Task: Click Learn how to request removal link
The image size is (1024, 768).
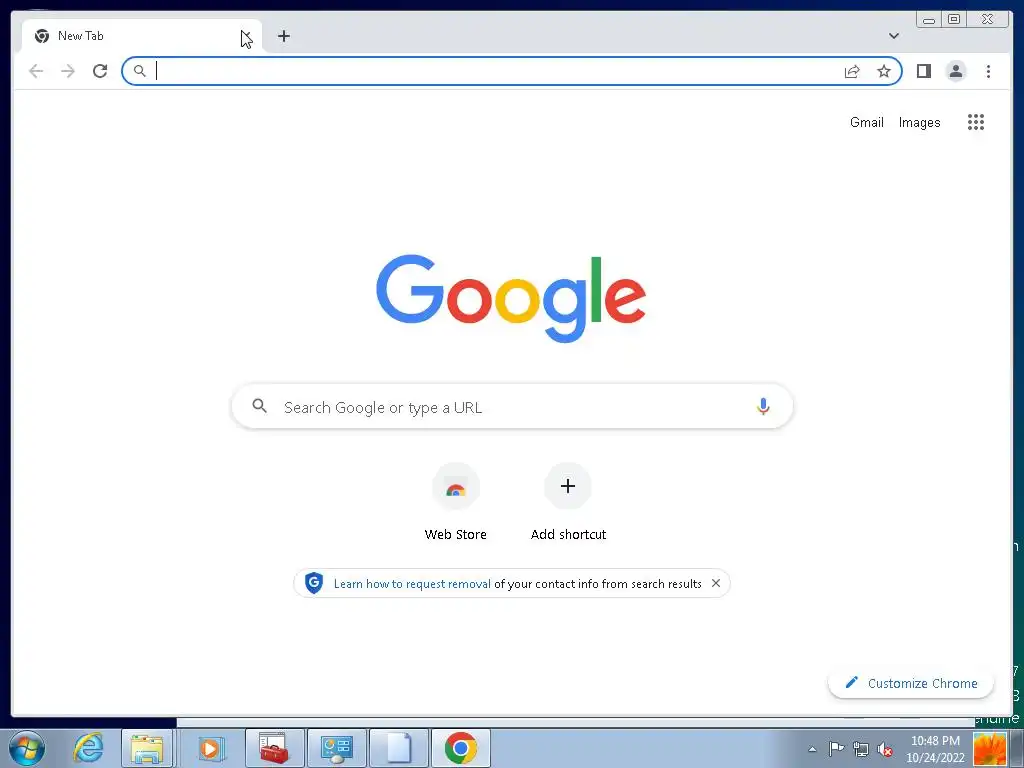Action: click(x=412, y=584)
